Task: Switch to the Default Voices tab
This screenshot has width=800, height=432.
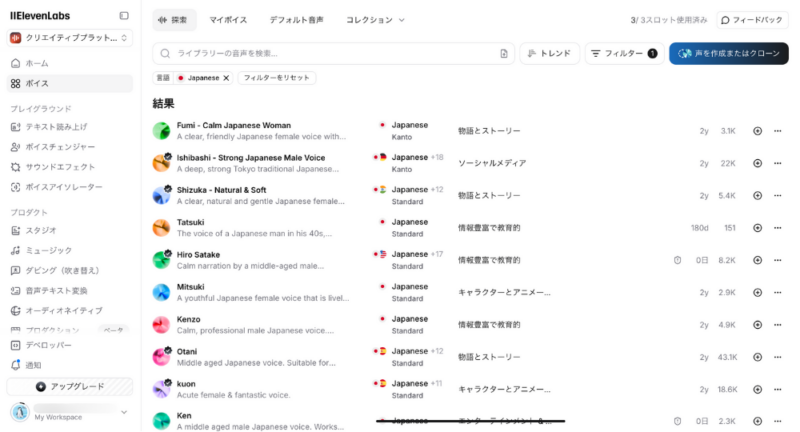Action: coord(296,20)
